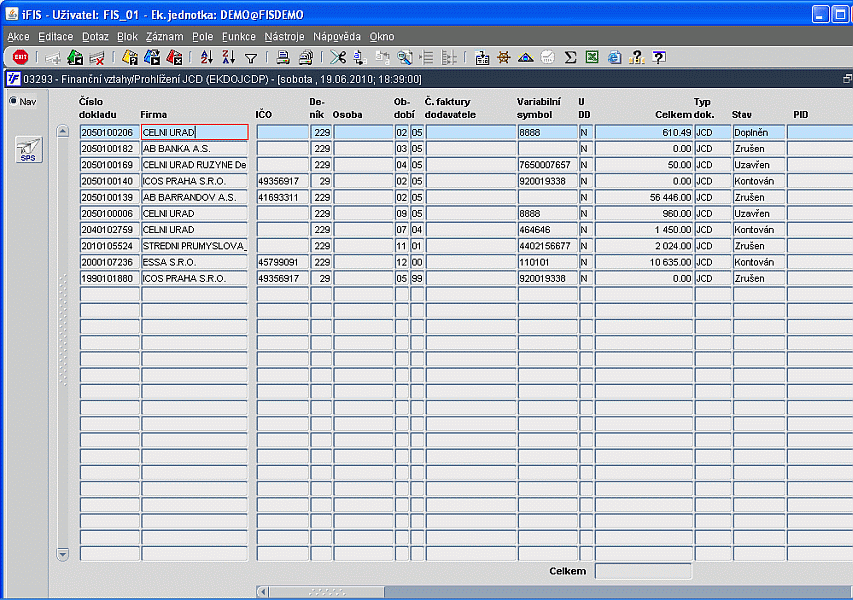Viewport: 853px width, 600px height.
Task: Click the yellow question mark help icon
Action: tap(636, 57)
